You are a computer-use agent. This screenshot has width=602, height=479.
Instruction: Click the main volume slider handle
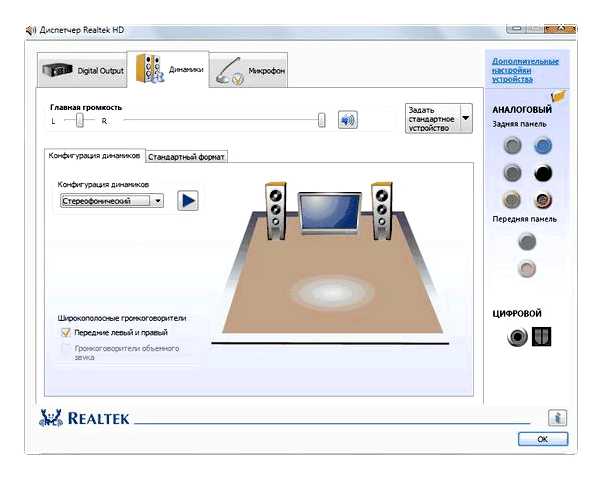coord(321,120)
